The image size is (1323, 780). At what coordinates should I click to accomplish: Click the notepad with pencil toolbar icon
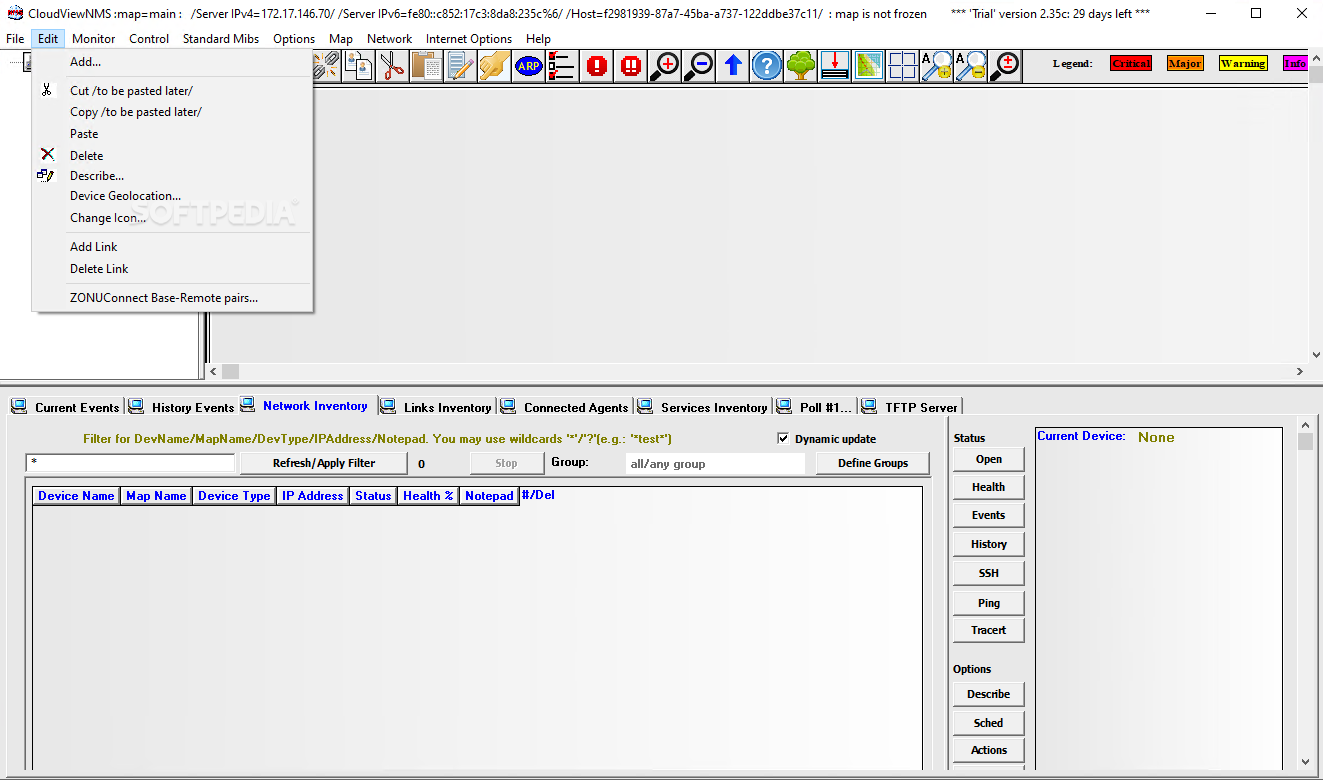tap(460, 66)
